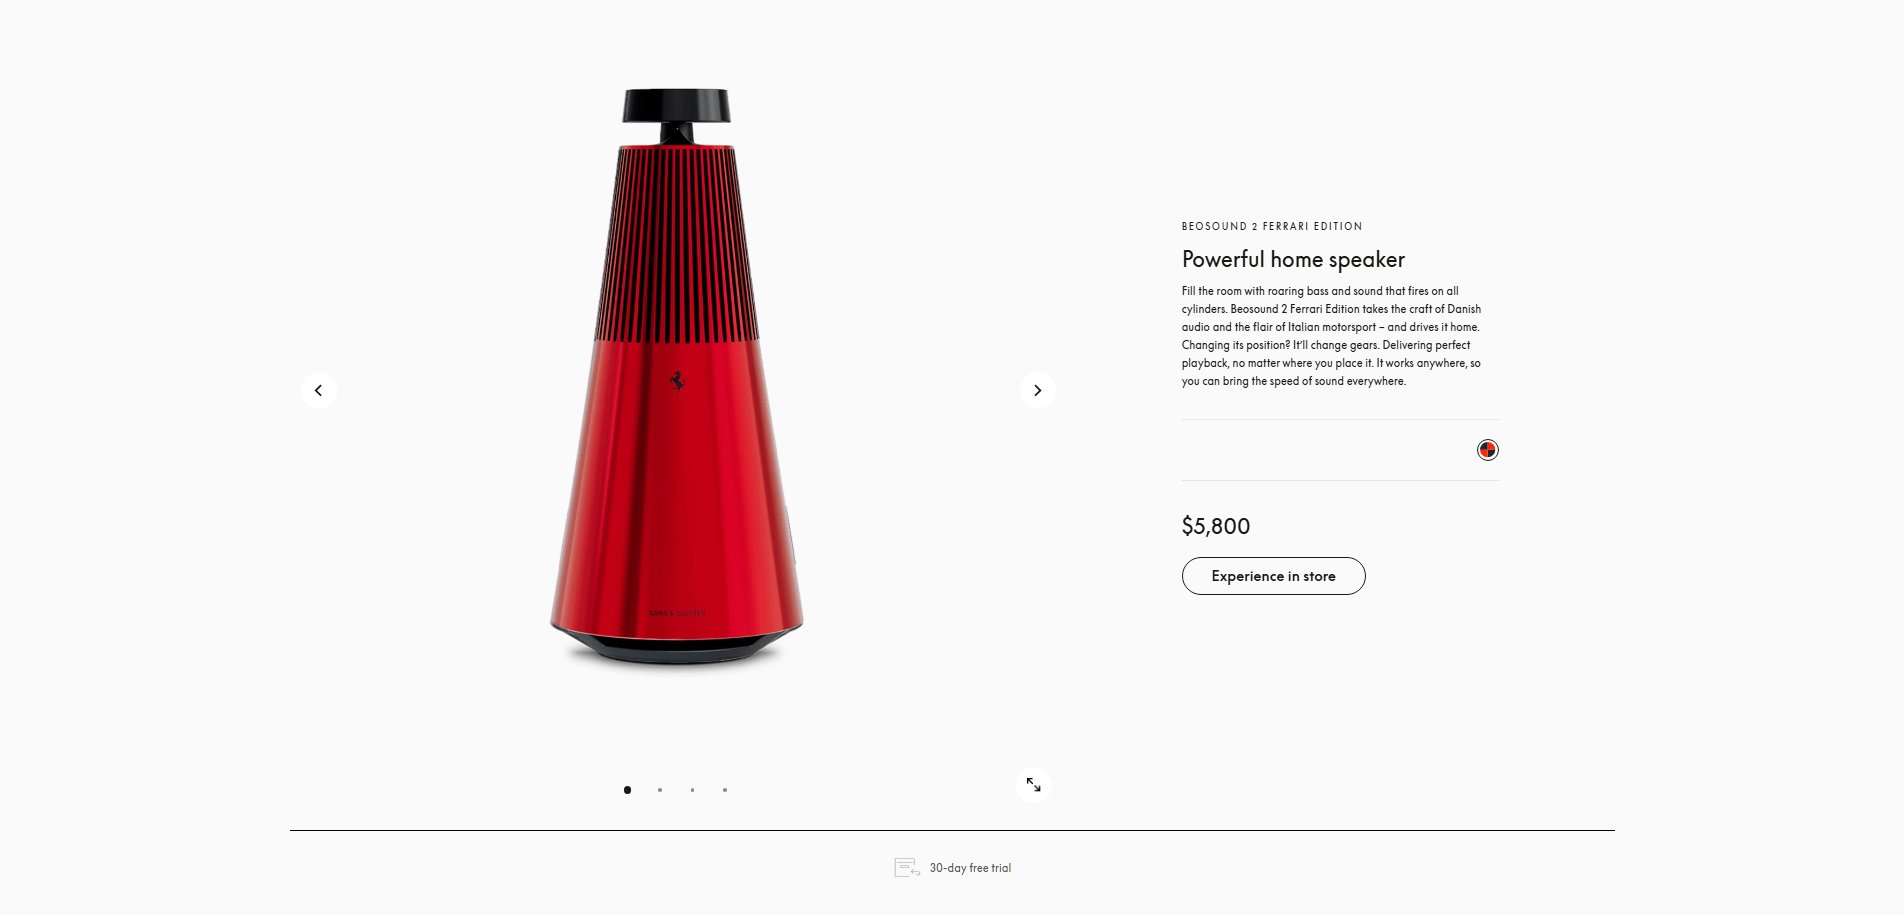Click the black control wheel atop speaker

coord(677,106)
